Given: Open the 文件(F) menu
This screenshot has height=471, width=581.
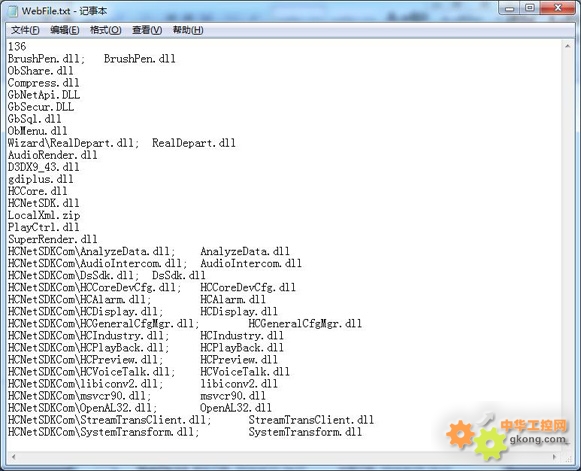Looking at the screenshot, I should (25, 30).
